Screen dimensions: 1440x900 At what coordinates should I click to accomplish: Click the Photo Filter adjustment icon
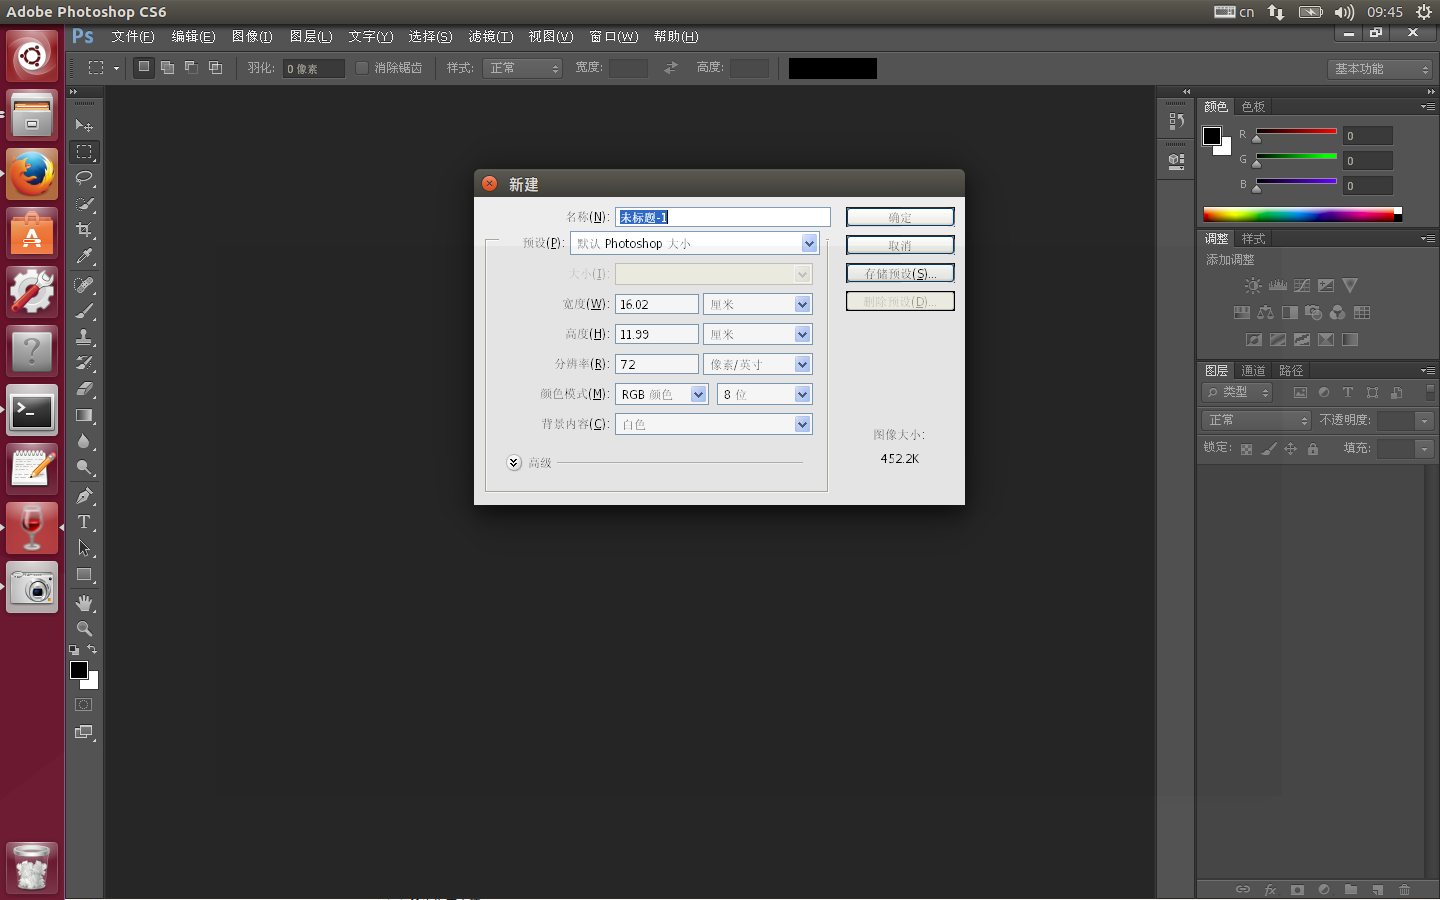point(1314,313)
